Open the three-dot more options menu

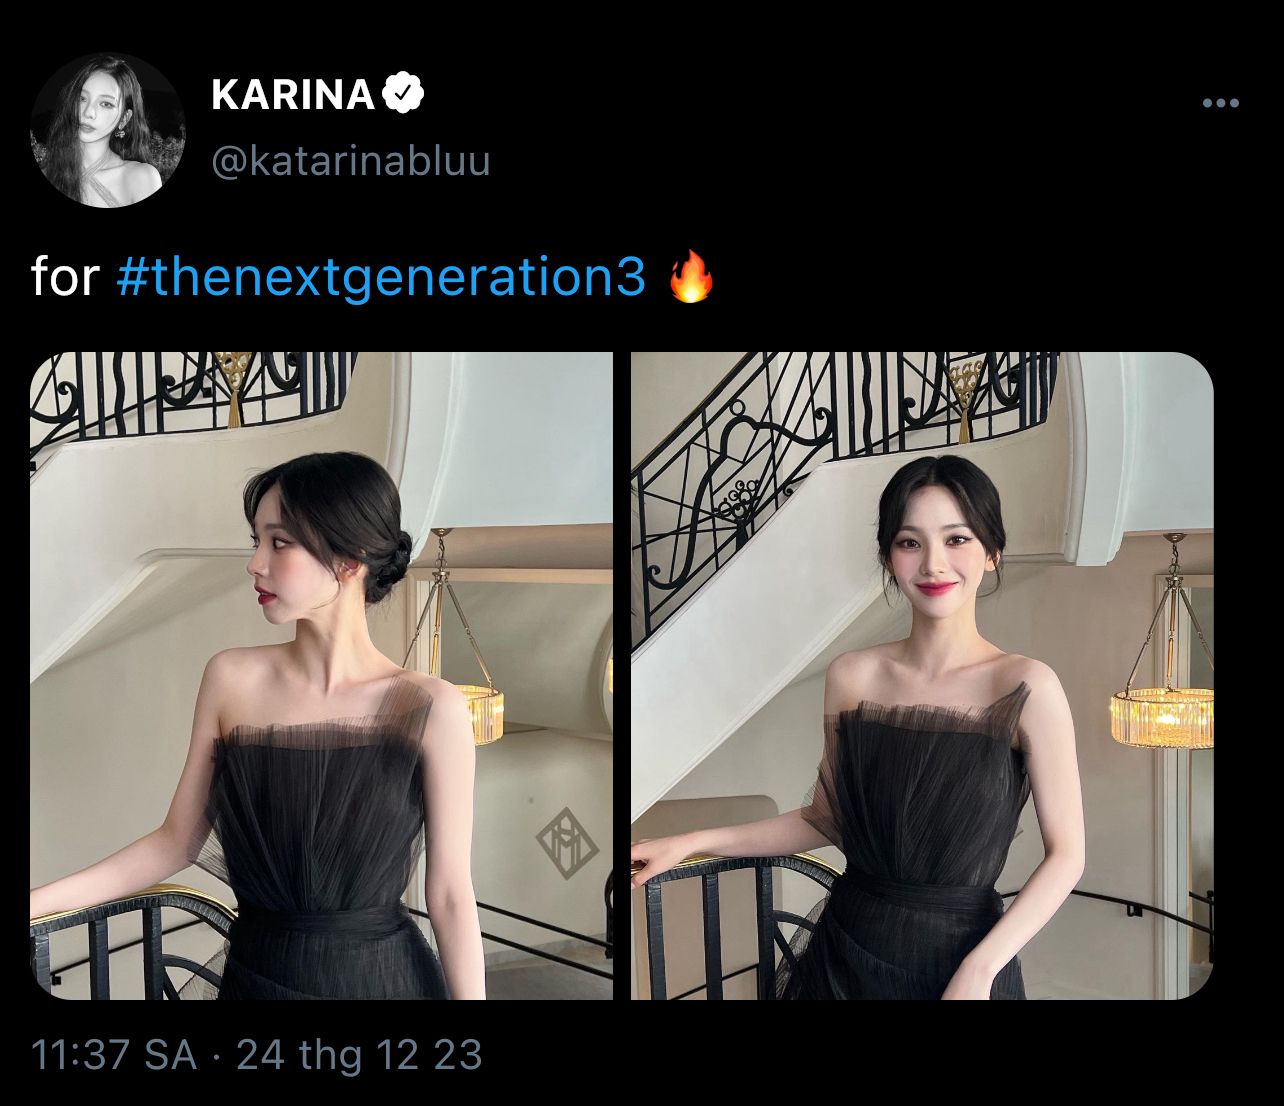tap(1221, 103)
